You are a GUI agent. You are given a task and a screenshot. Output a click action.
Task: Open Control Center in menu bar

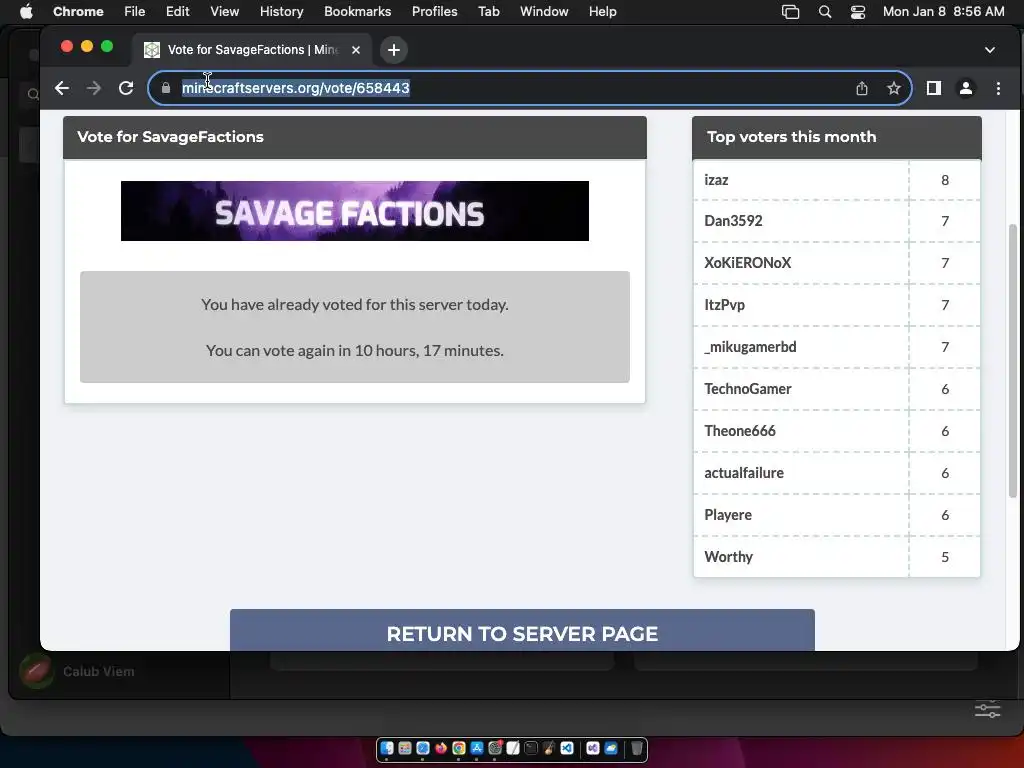[x=858, y=12]
